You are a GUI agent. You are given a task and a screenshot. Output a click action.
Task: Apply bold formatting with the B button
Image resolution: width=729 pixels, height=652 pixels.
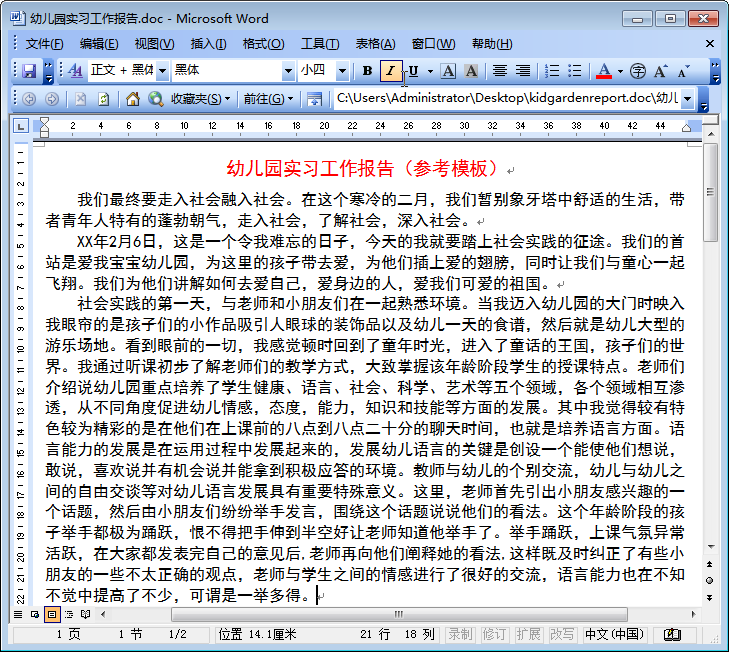tap(367, 71)
